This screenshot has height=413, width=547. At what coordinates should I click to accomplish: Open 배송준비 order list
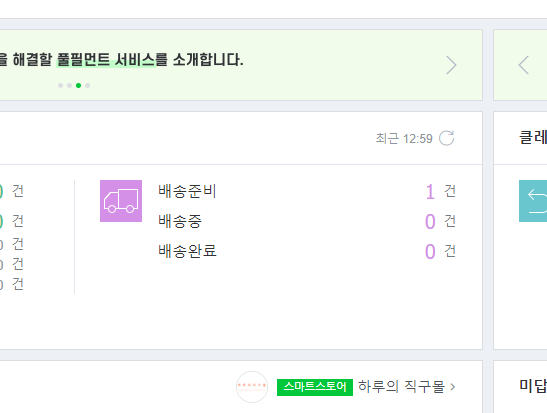pyautogui.click(x=187, y=191)
